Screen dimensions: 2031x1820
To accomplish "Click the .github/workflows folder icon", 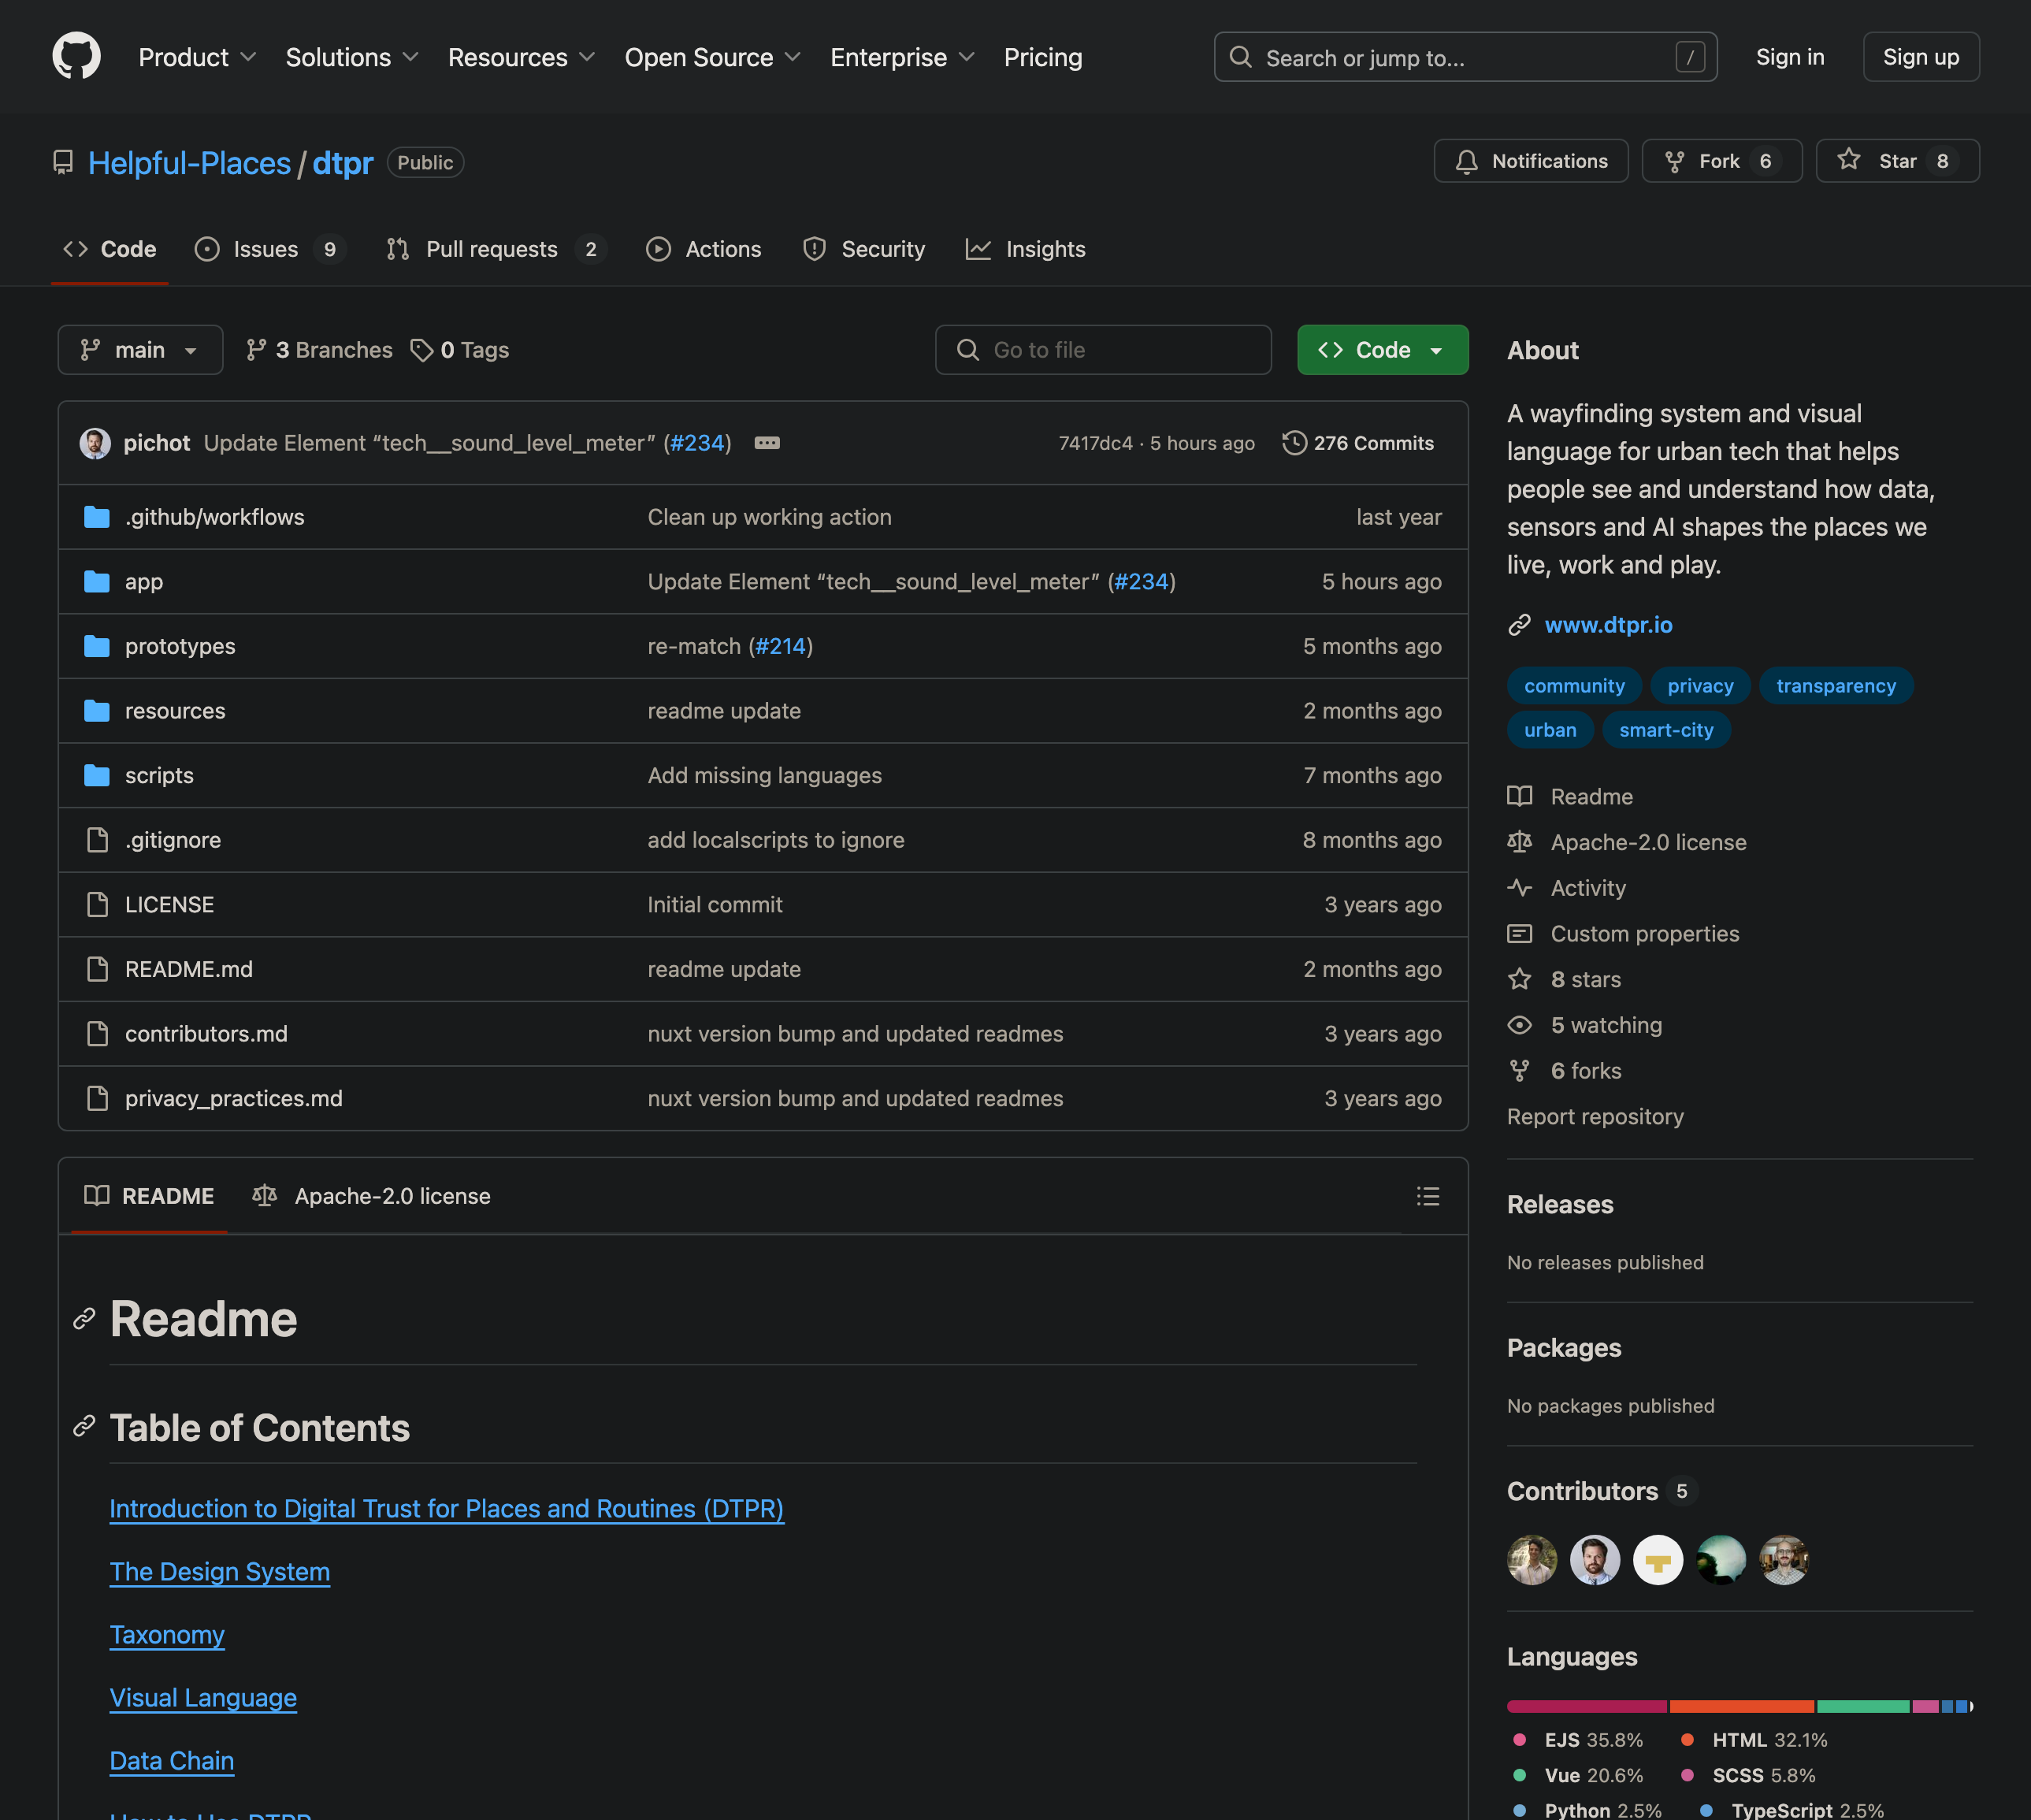I will (97, 517).
